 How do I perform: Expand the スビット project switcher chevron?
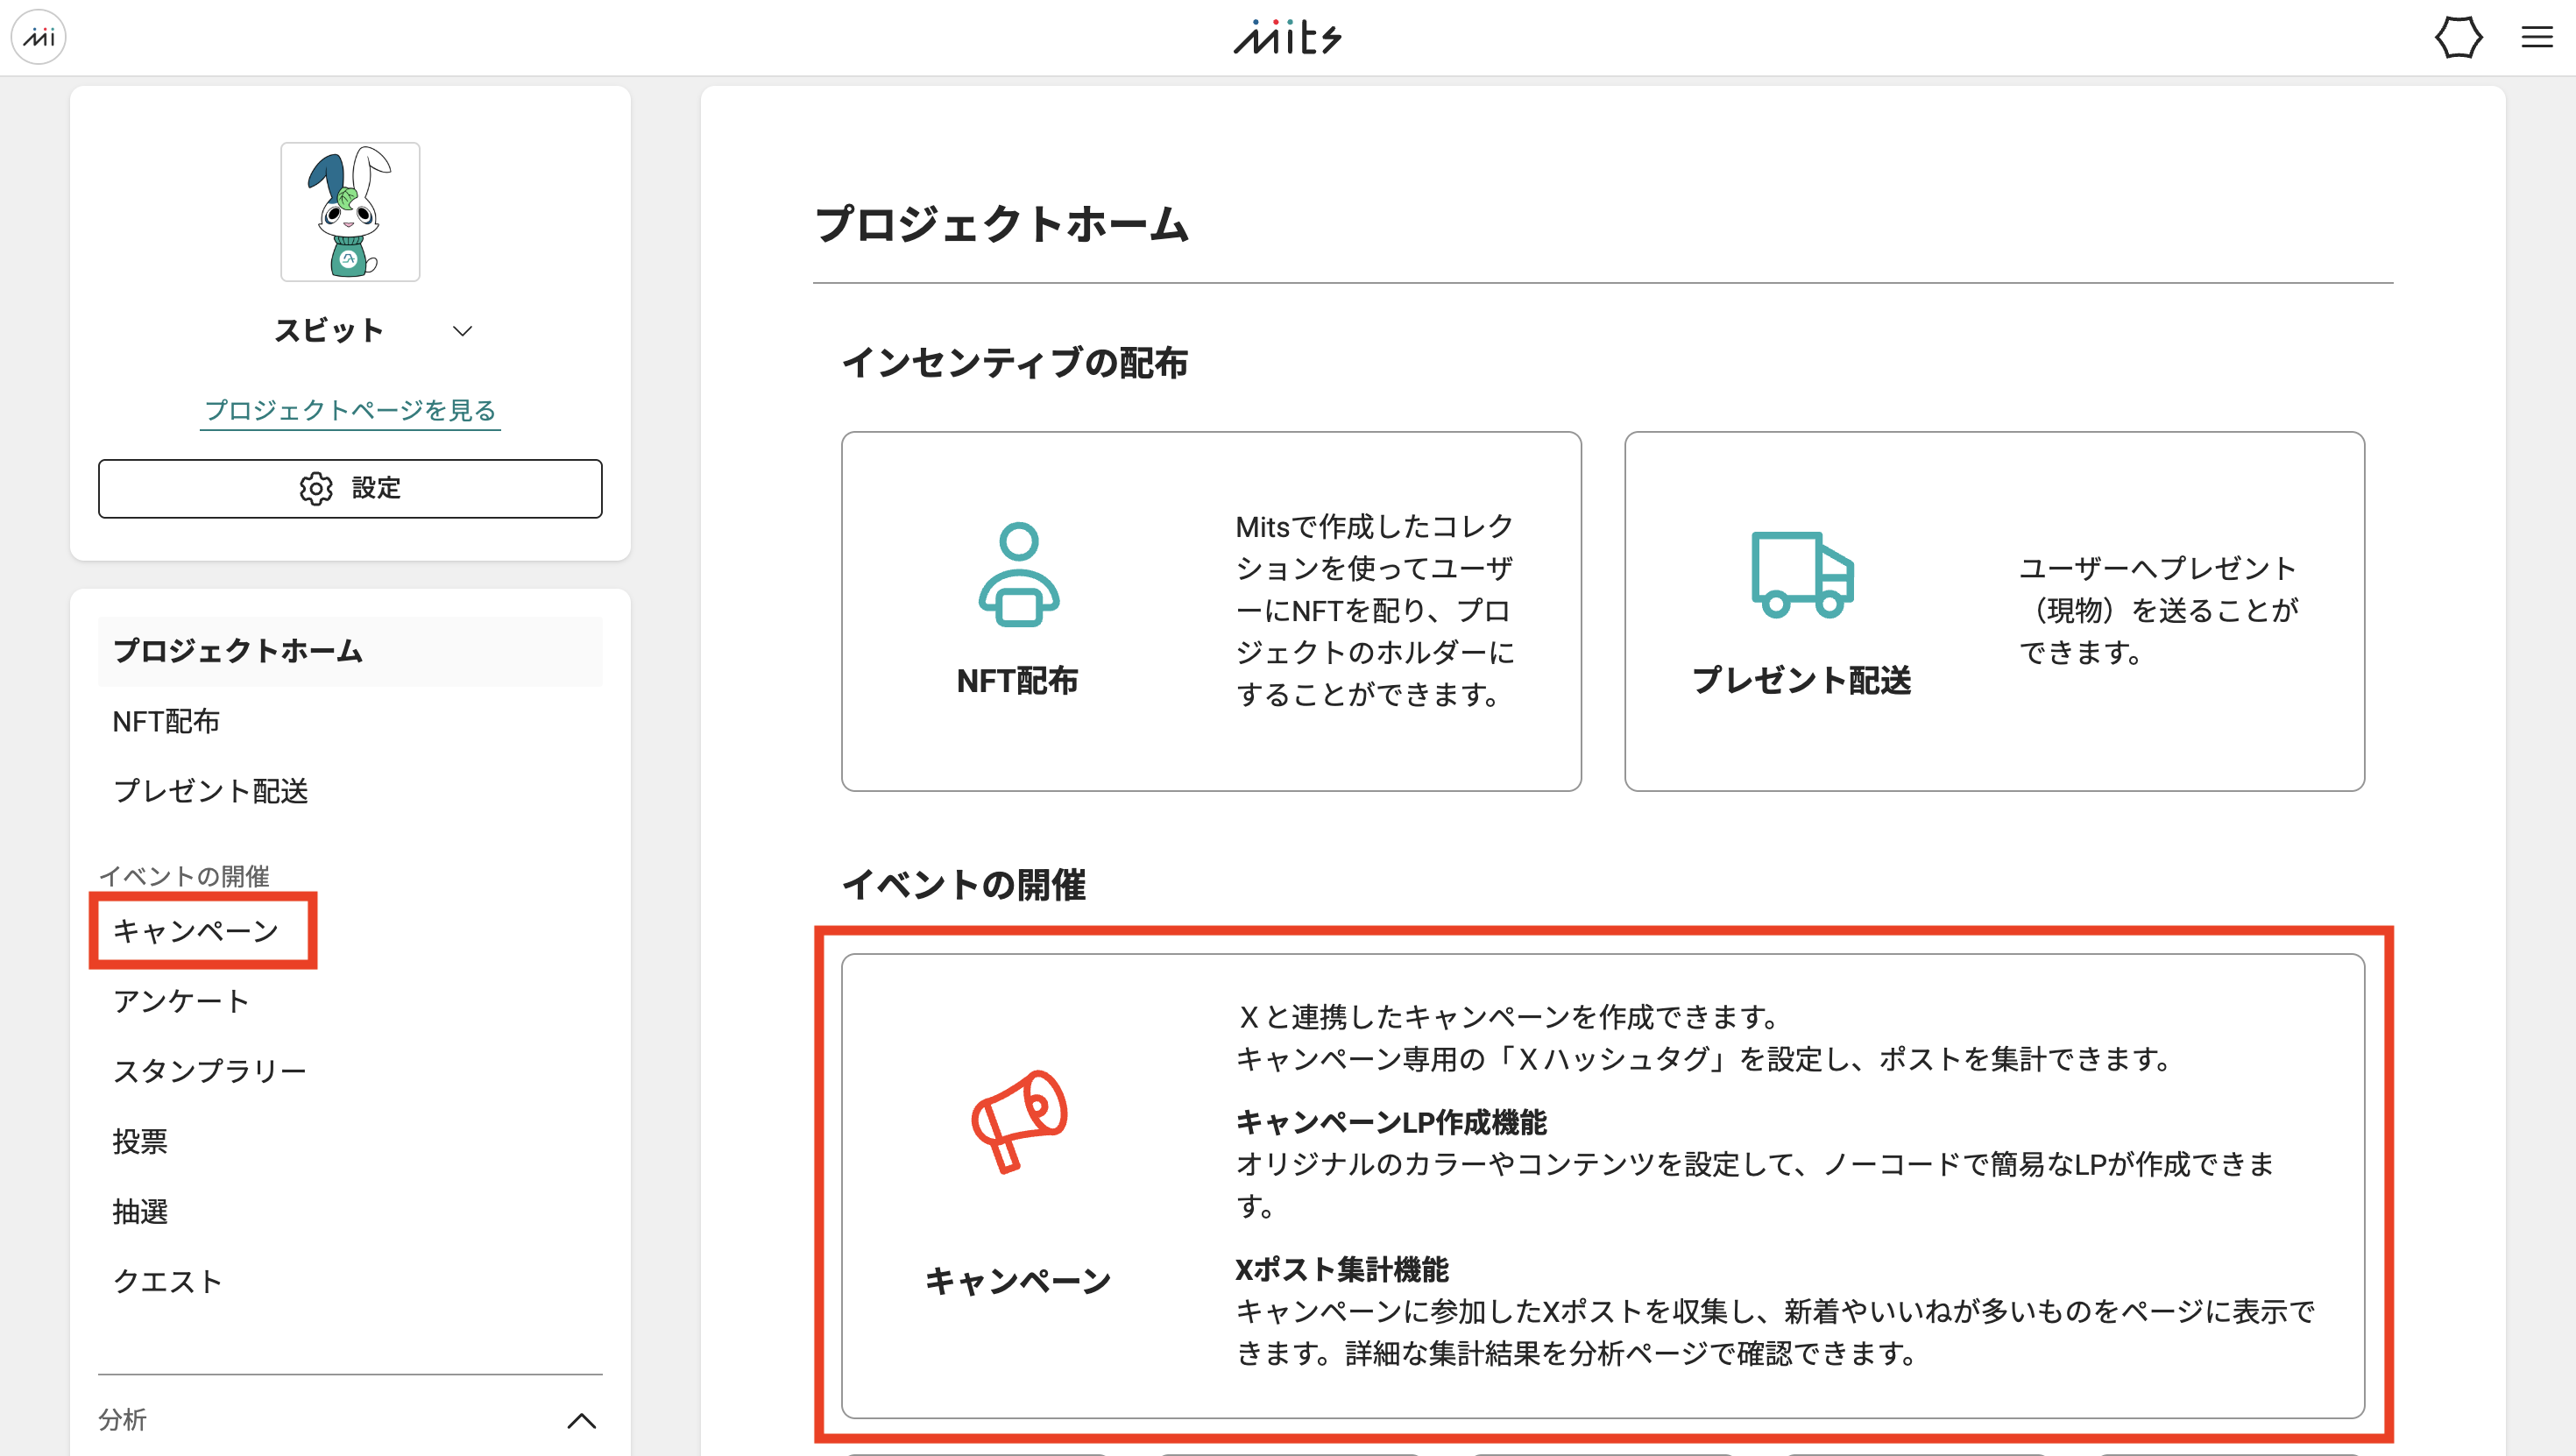pos(462,331)
